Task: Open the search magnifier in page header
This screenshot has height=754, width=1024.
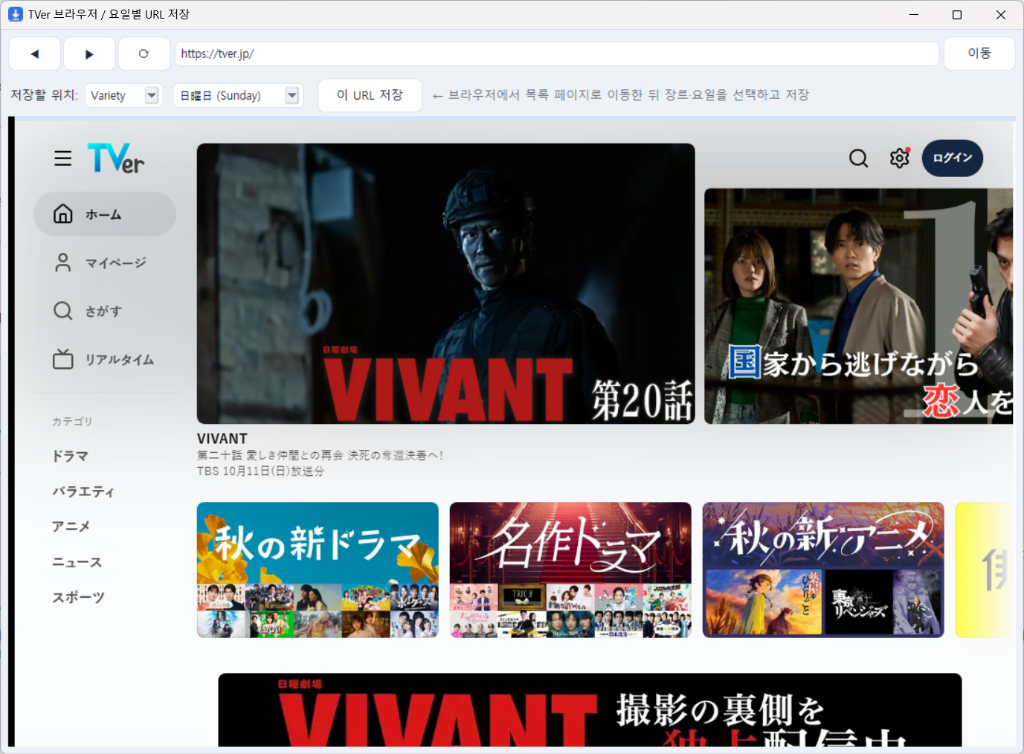Action: pyautogui.click(x=858, y=158)
